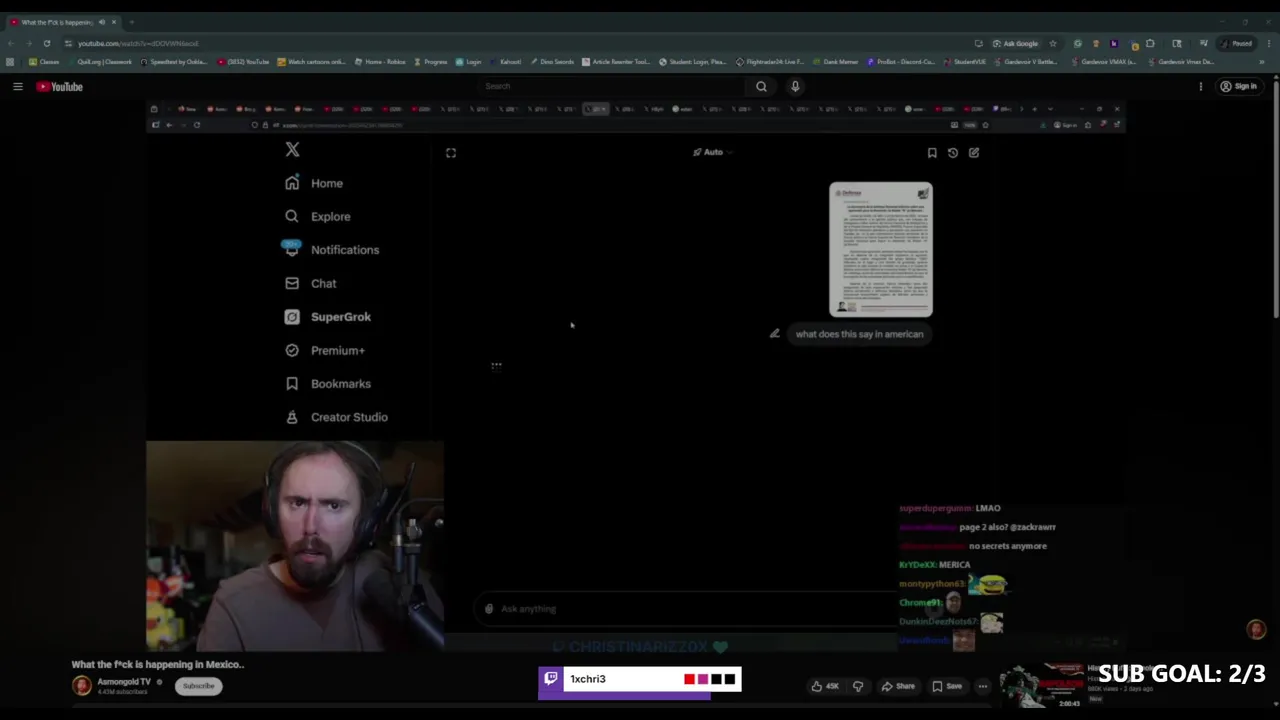Sign in to YouTube
The image size is (1280, 720).
pyautogui.click(x=1238, y=87)
